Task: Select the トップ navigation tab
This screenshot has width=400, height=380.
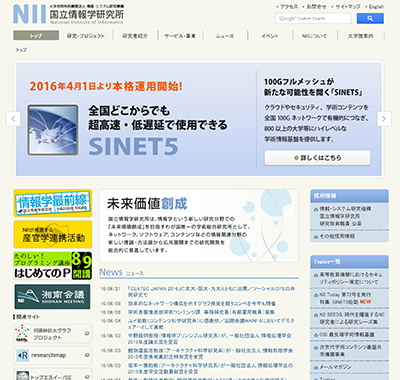Action: pos(36,35)
